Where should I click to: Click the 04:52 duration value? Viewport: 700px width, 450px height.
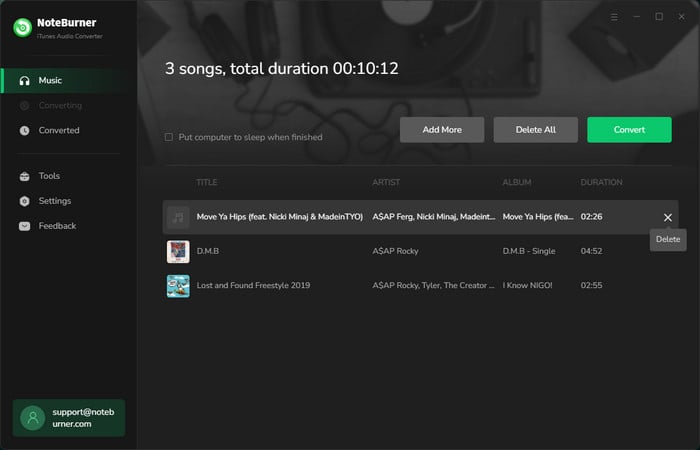[x=592, y=251]
